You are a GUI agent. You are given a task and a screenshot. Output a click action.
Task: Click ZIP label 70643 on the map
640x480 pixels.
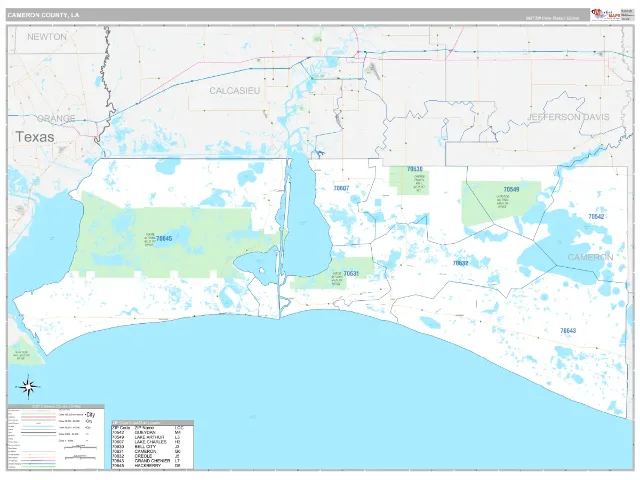coord(568,331)
